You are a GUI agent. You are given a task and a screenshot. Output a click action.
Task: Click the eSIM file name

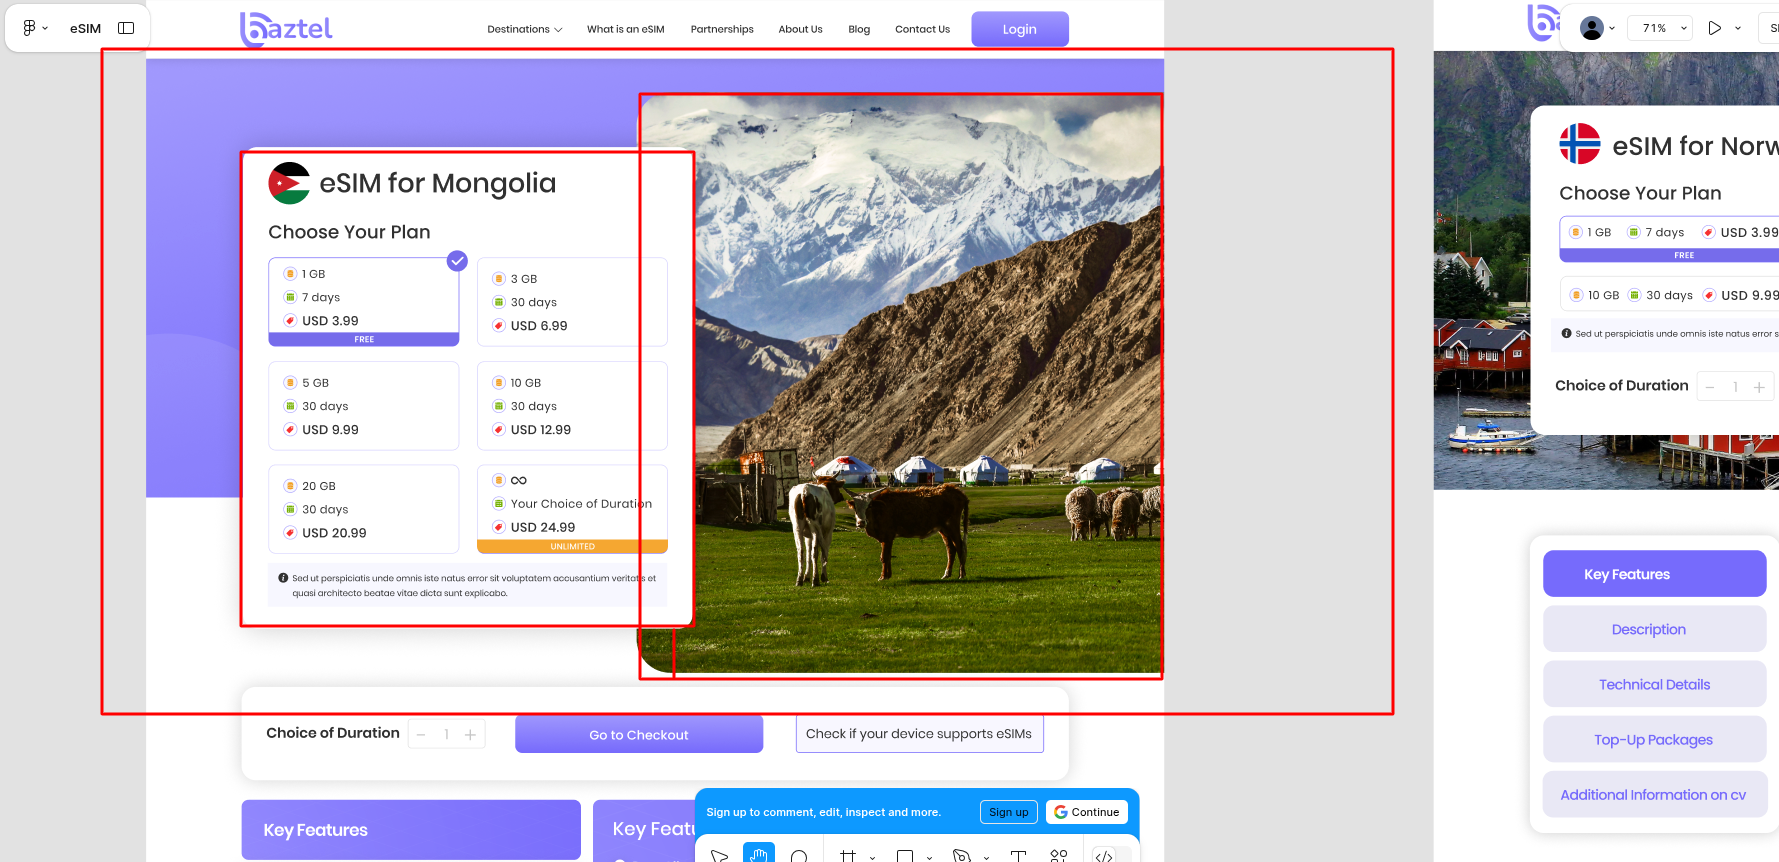pyautogui.click(x=85, y=28)
